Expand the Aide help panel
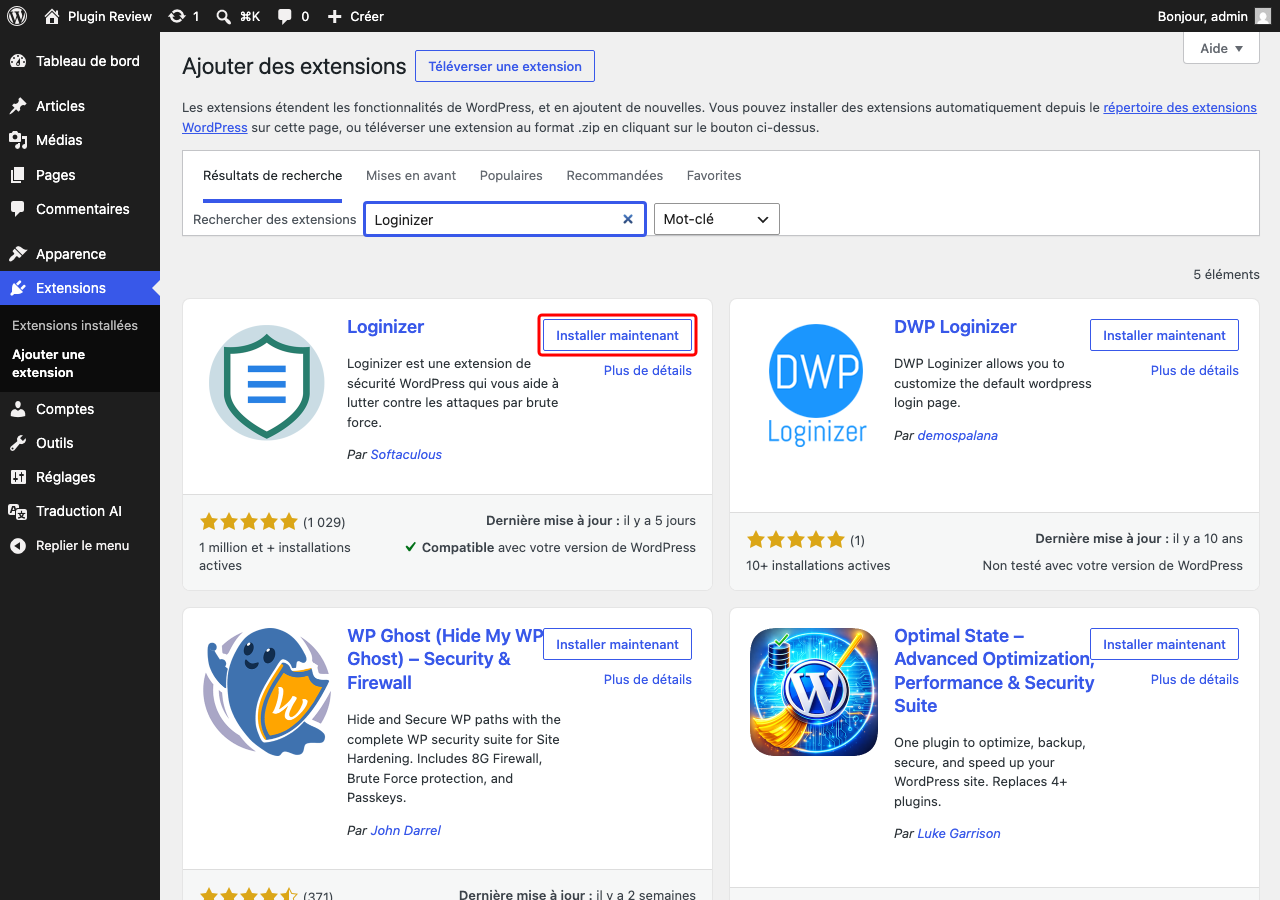Viewport: 1280px width, 900px height. [1221, 48]
